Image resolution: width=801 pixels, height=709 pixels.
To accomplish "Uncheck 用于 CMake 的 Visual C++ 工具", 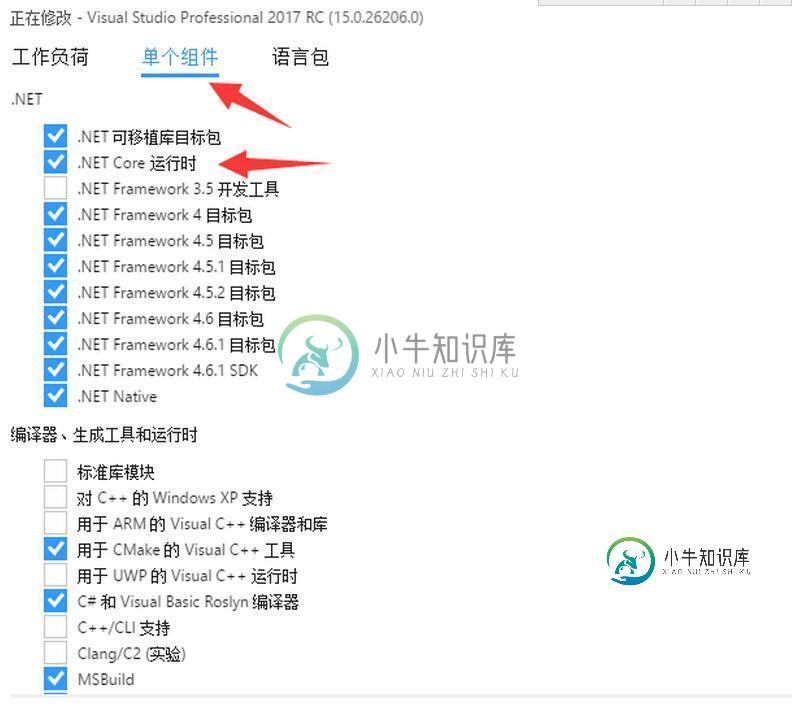I will pos(55,550).
